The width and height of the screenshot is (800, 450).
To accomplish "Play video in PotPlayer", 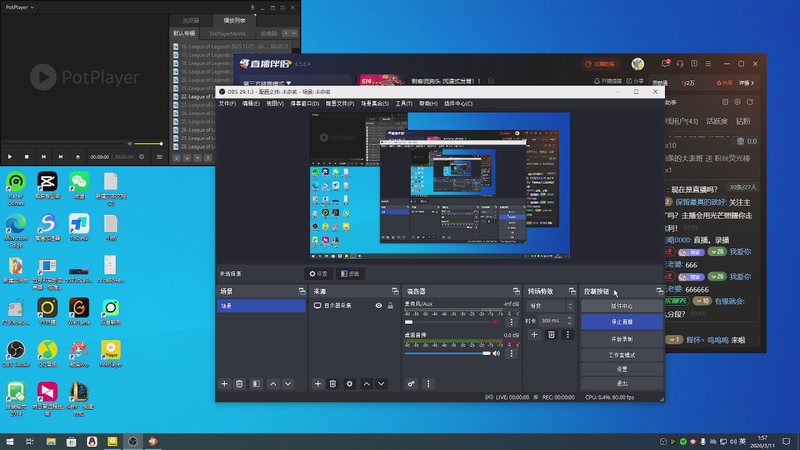I will (x=10, y=157).
